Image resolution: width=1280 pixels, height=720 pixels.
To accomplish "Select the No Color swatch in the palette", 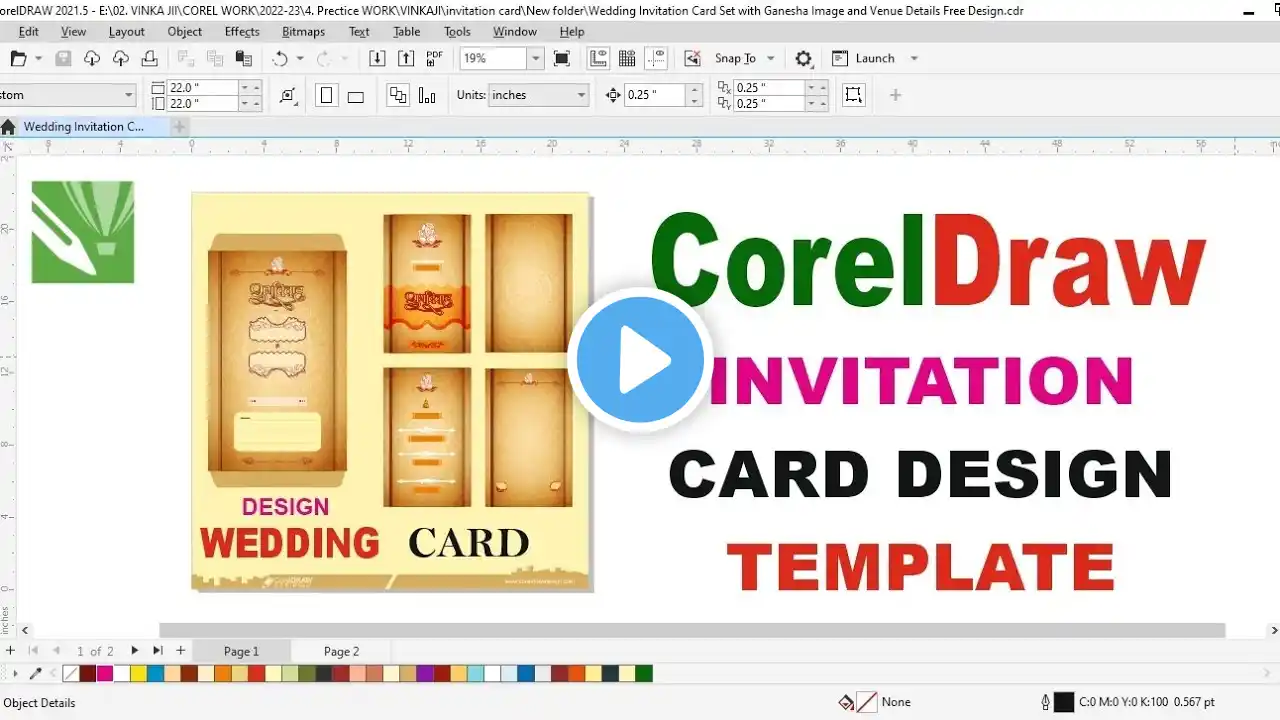I will 71,674.
